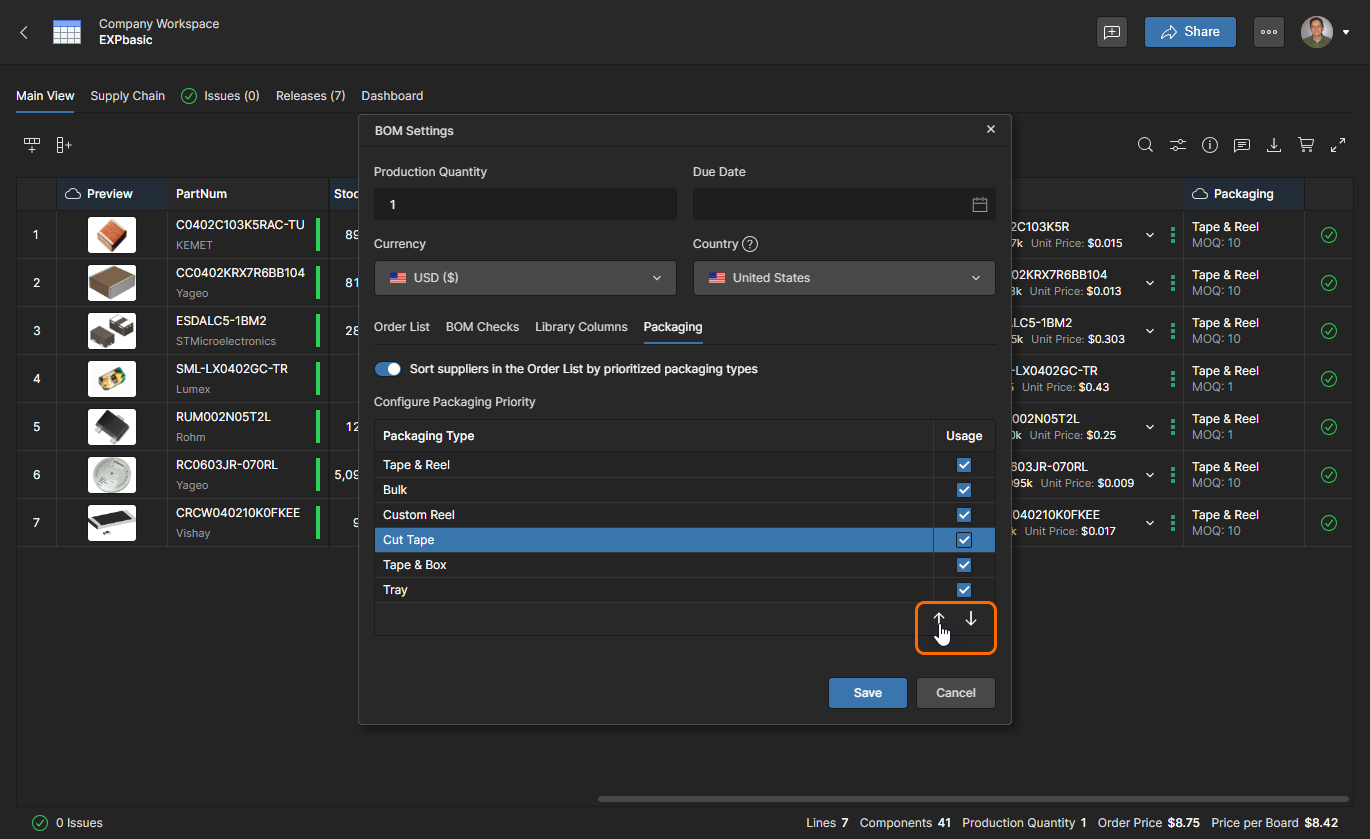This screenshot has height=839, width=1370.
Task: Click the Save button
Action: click(867, 693)
